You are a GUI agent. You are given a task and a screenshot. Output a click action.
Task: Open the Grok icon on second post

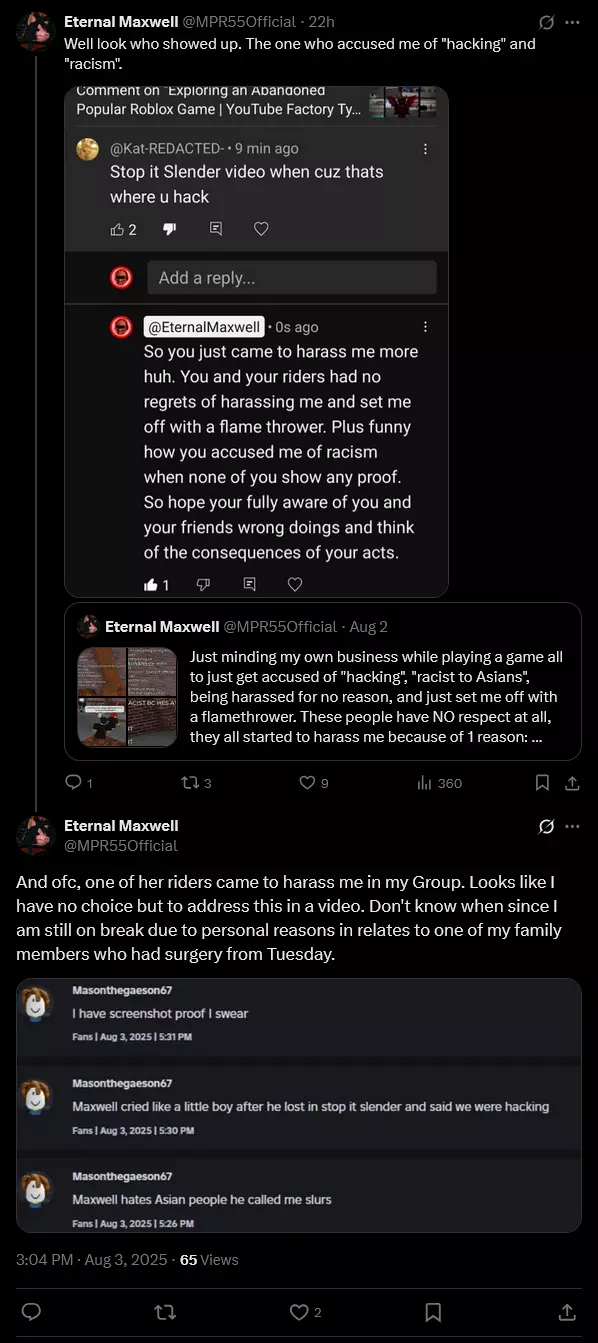point(547,826)
